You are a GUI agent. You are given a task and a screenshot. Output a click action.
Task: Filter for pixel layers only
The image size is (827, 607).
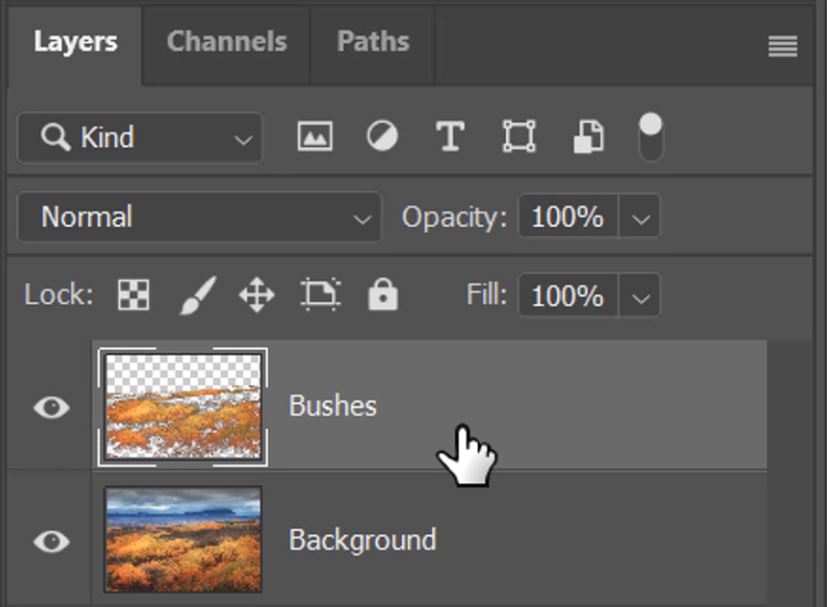tap(314, 137)
